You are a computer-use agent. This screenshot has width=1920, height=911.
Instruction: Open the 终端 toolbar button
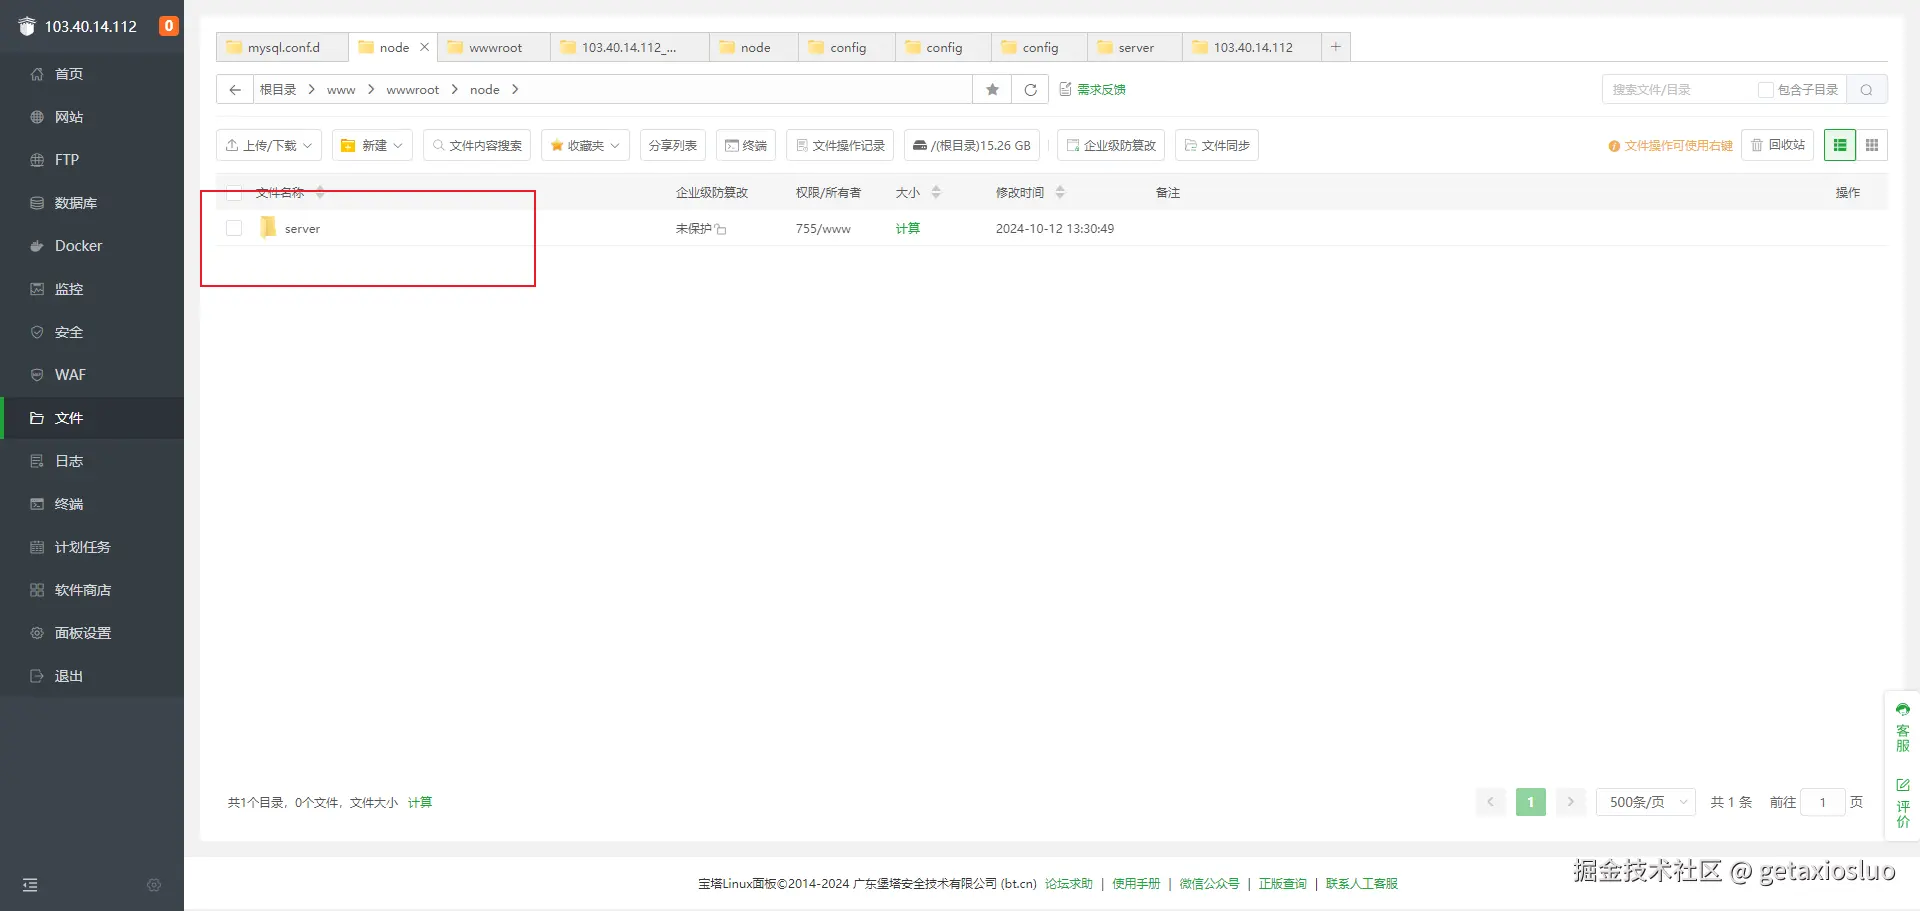(x=746, y=145)
